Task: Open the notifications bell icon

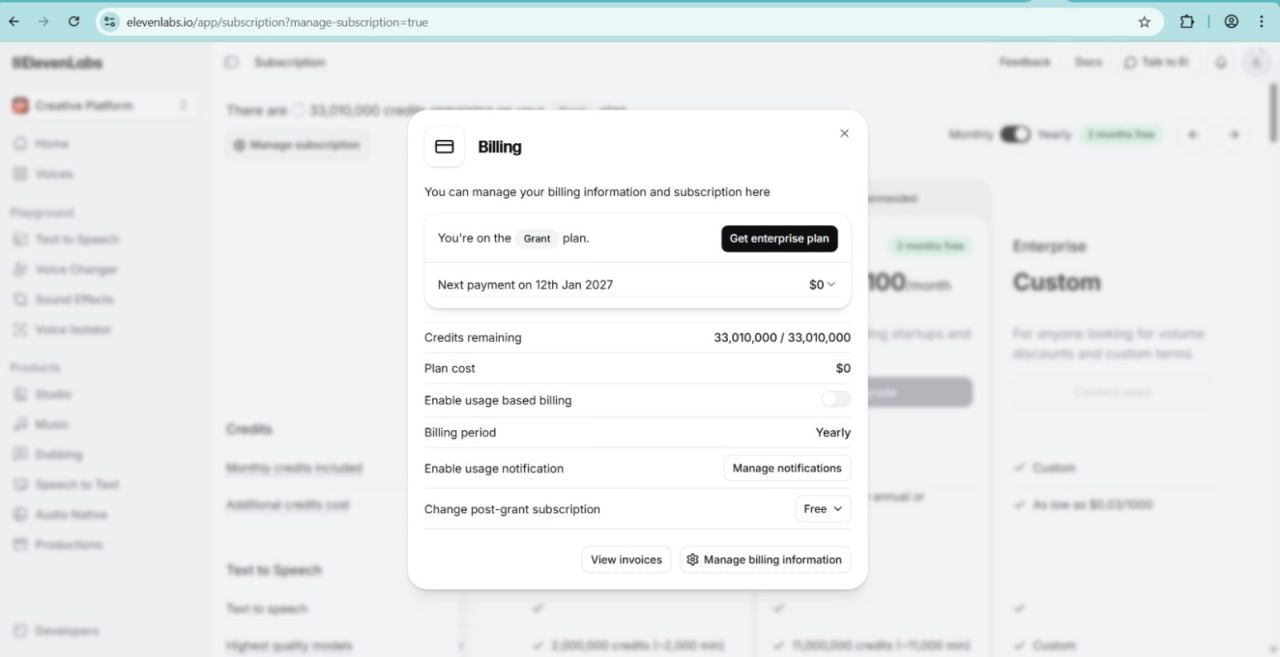Action: coord(1221,62)
